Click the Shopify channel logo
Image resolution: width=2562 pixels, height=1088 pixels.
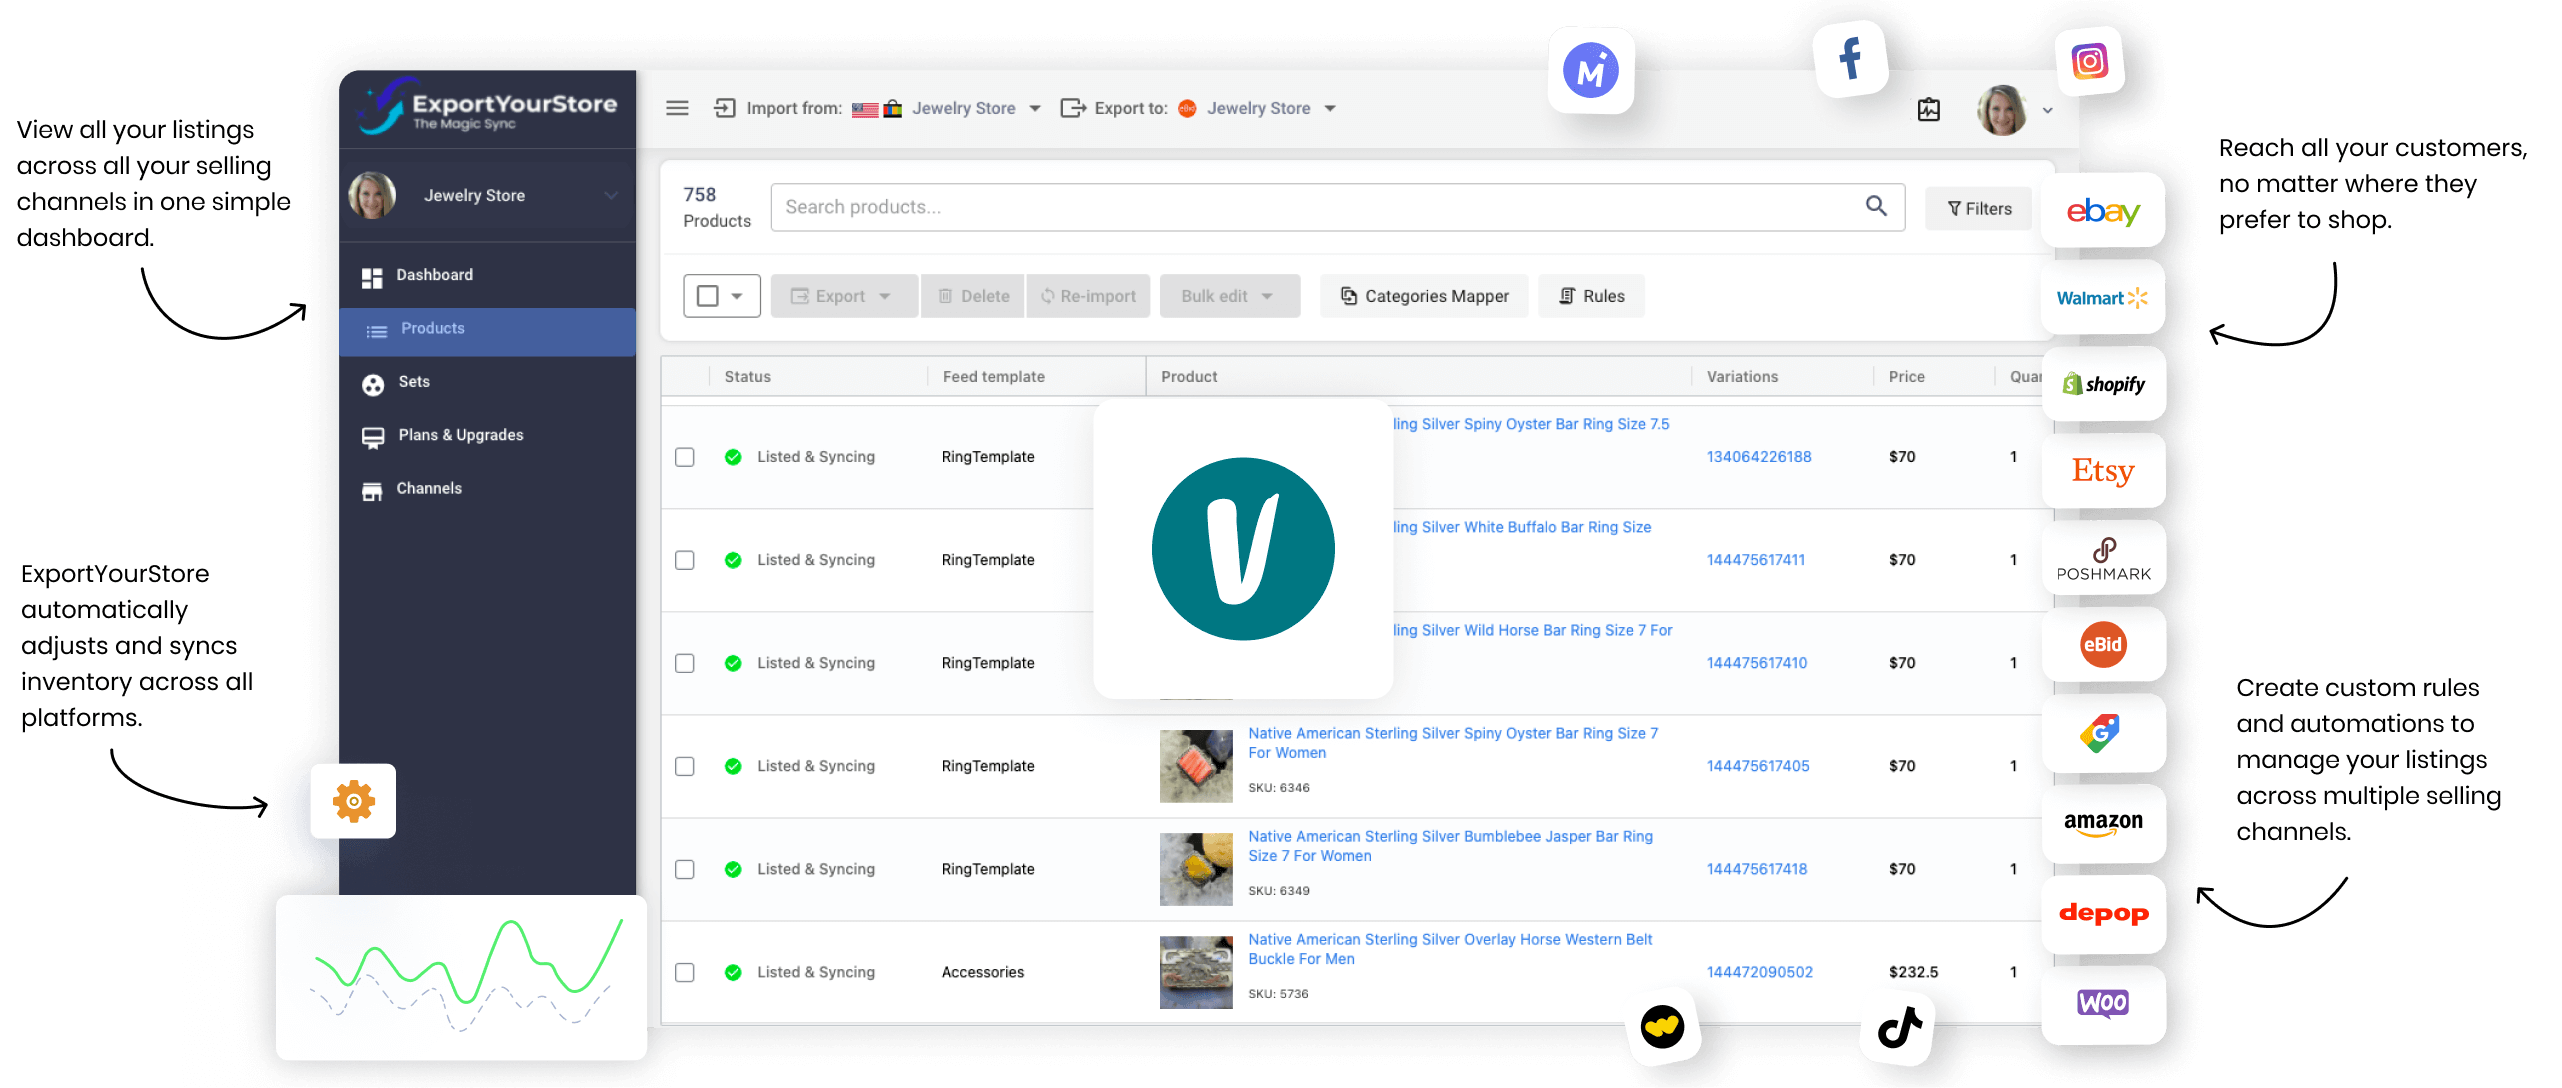(2102, 384)
